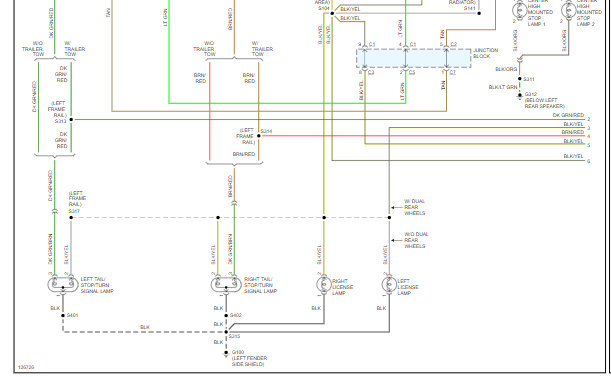Click the DK GRN/RED label by continuation 2
The image size is (611, 377).
point(568,115)
